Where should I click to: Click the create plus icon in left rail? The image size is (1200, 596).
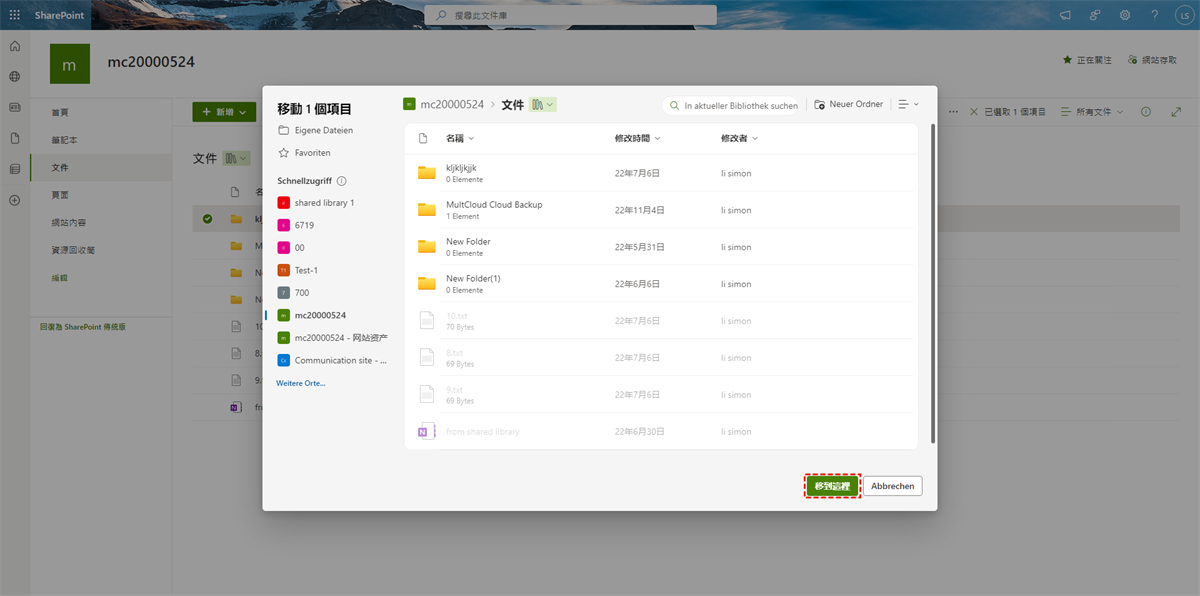(x=14, y=200)
